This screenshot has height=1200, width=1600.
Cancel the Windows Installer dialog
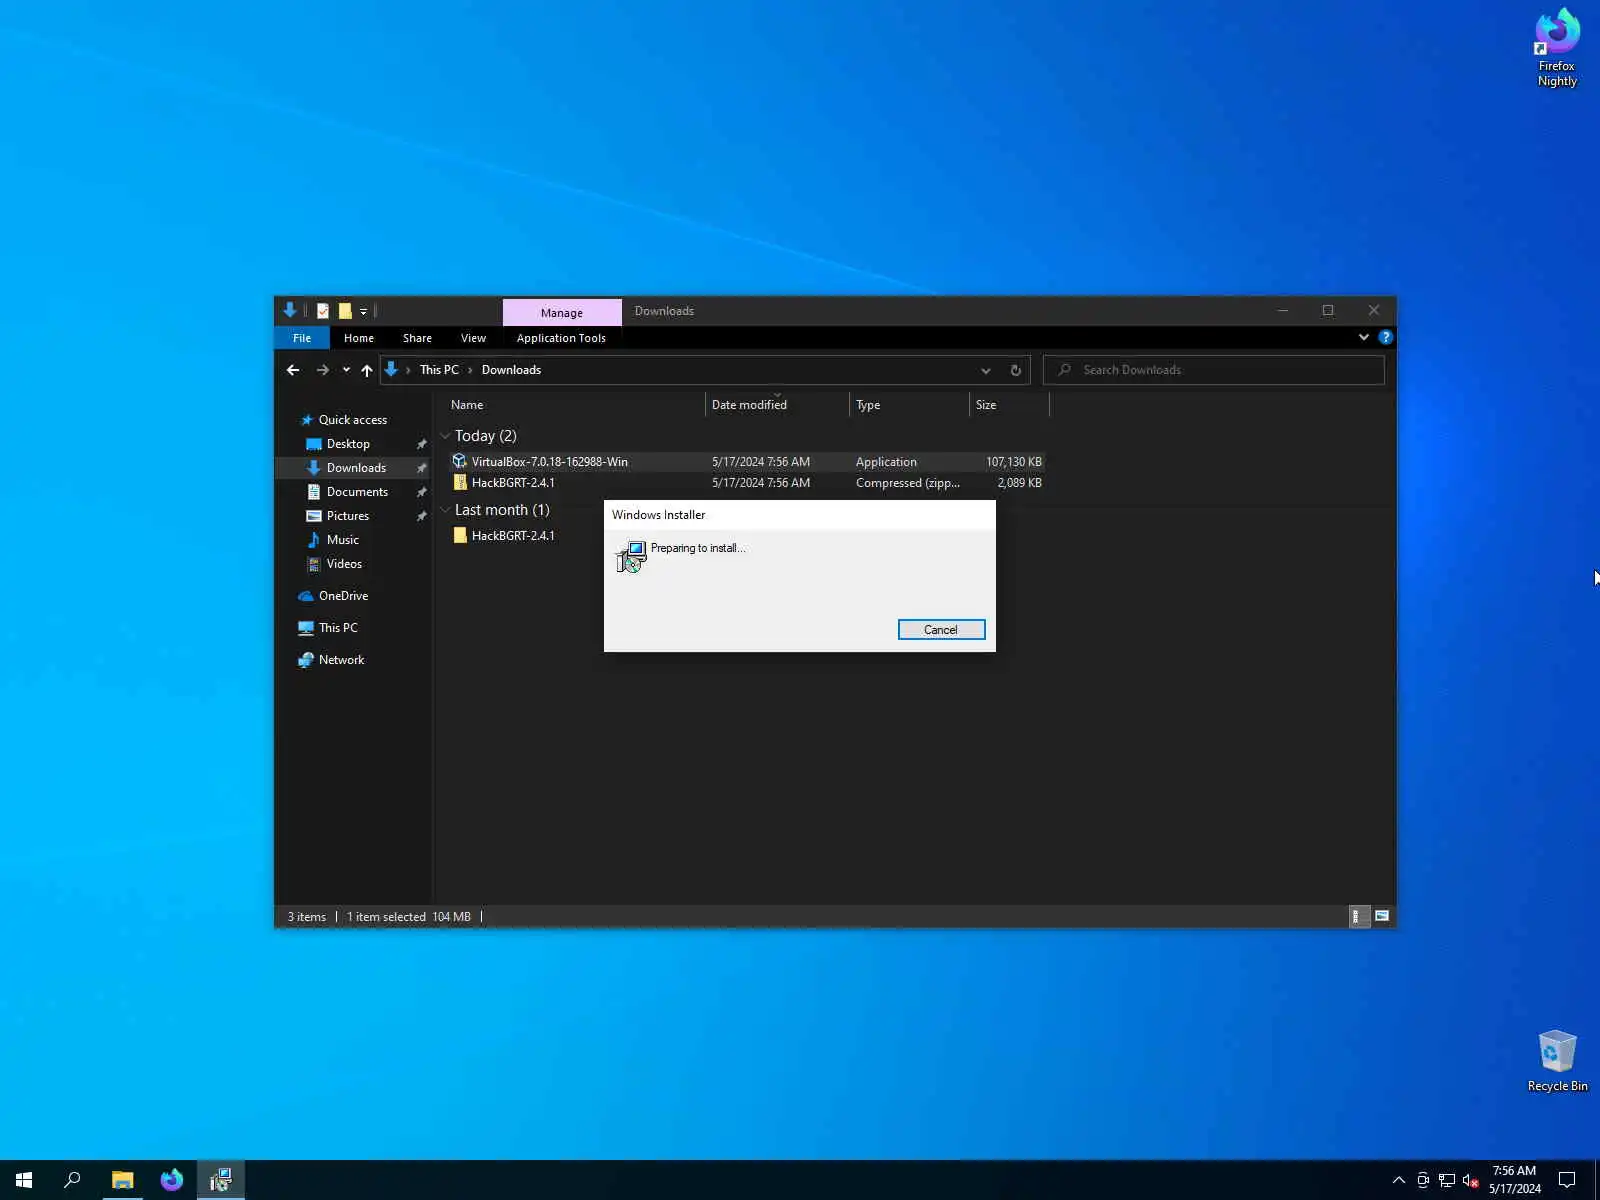coord(941,630)
